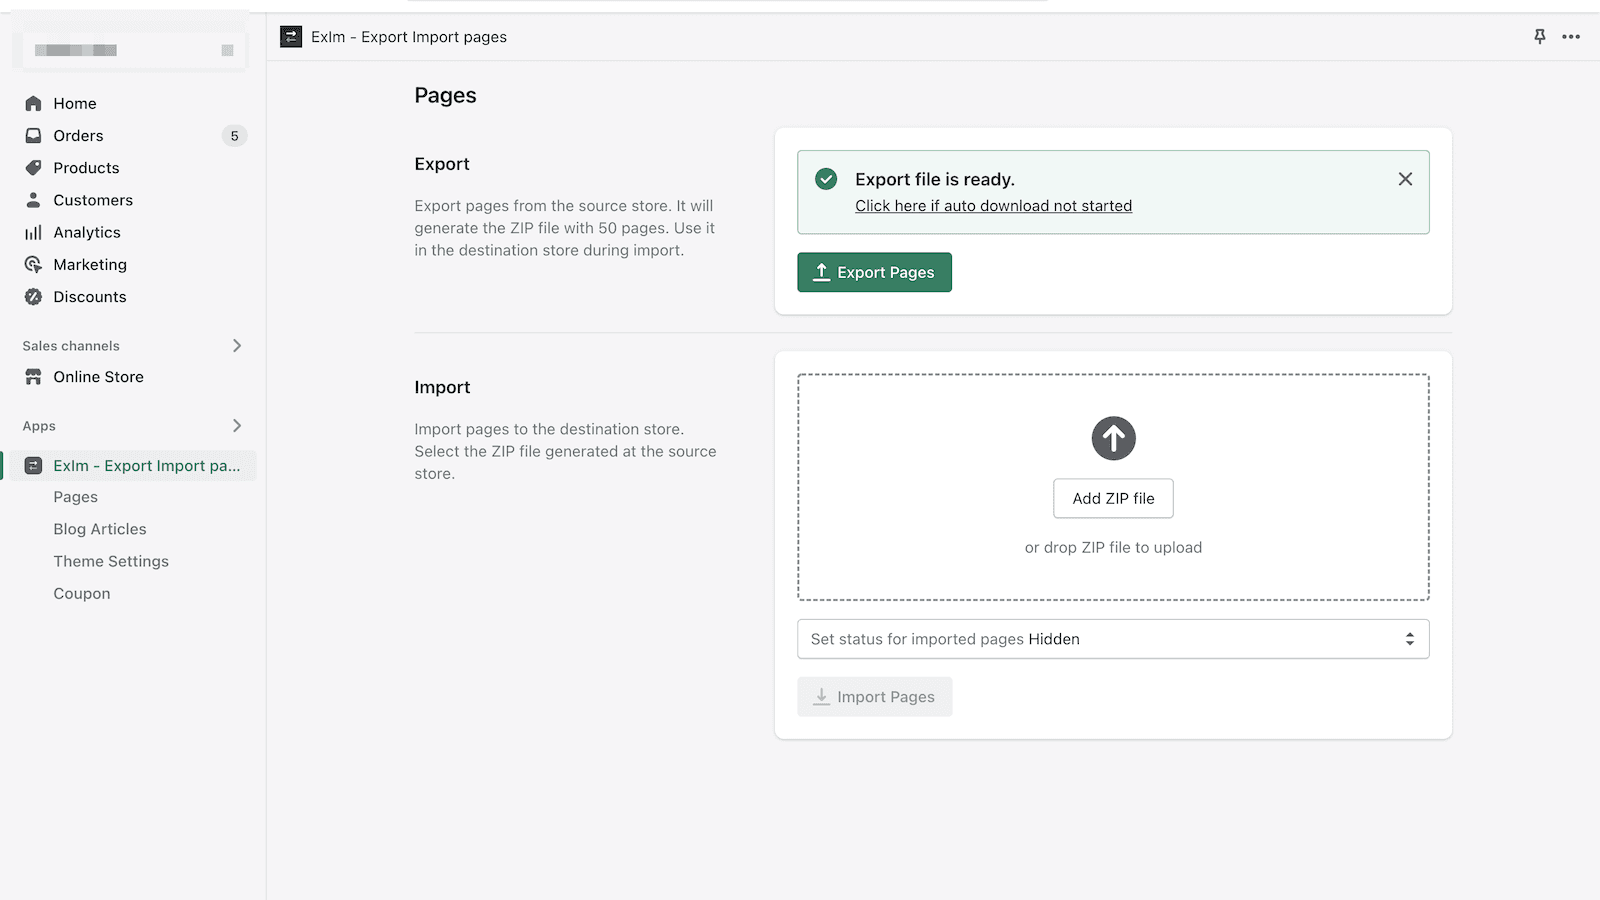Image resolution: width=1600 pixels, height=900 pixels.
Task: Open Customers using the person icon
Action: (x=34, y=199)
